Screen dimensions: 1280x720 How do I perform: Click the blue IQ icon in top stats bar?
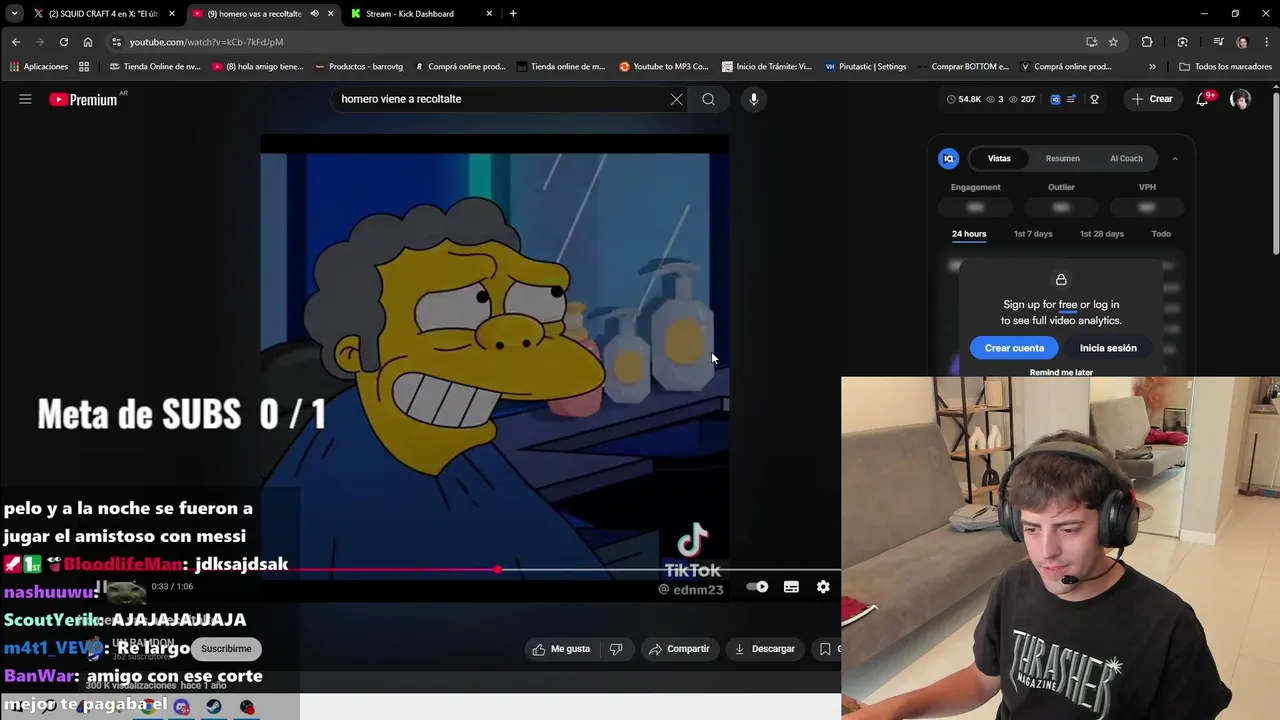1055,99
